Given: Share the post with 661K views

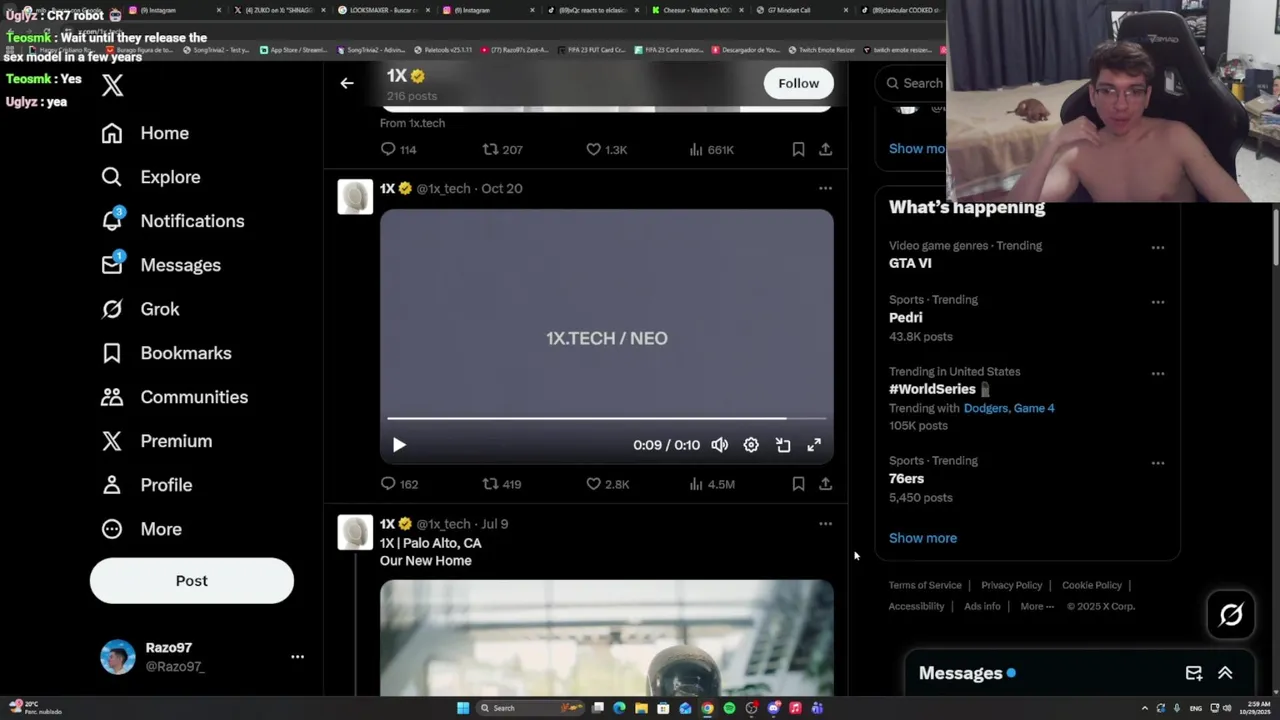Looking at the screenshot, I should click(x=825, y=149).
